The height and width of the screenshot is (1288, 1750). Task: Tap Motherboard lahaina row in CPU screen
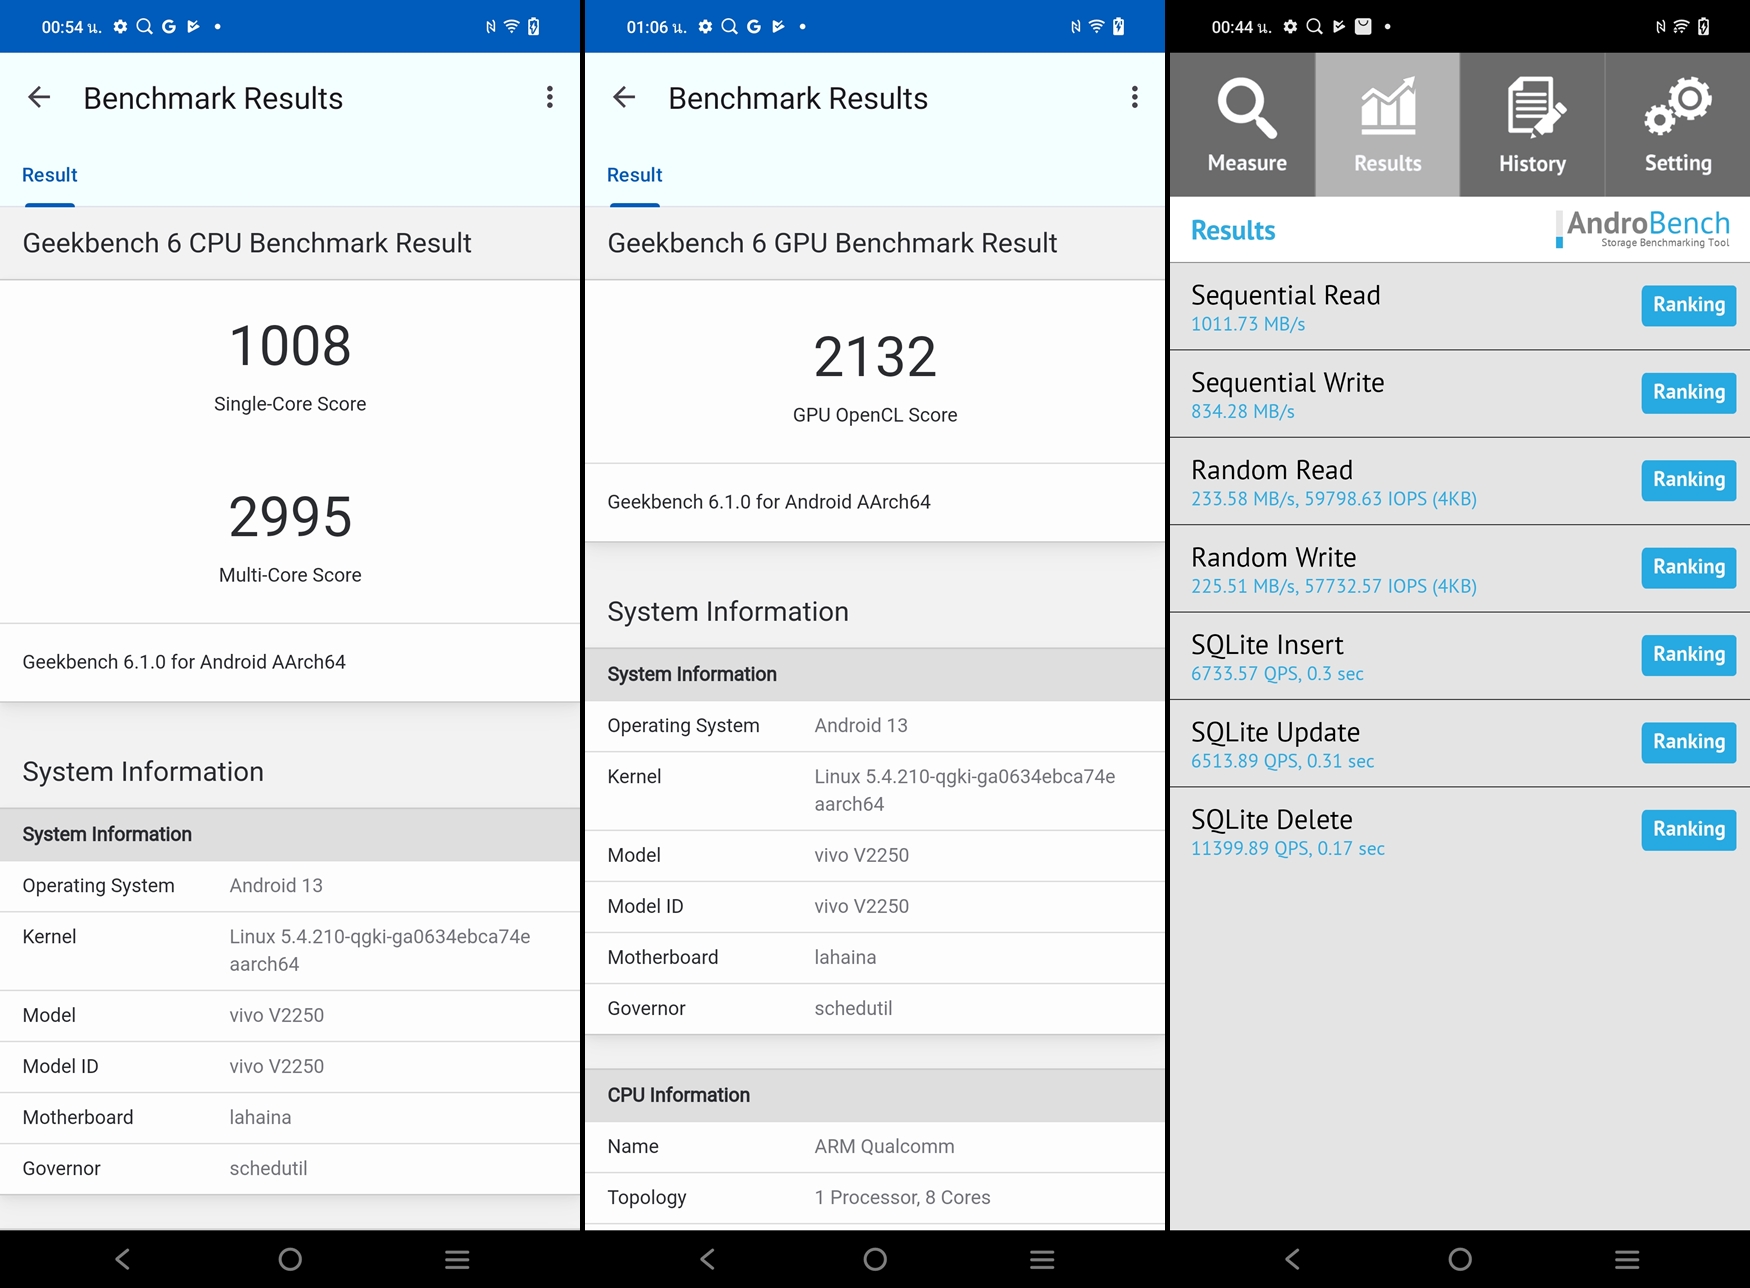[x=290, y=1118]
